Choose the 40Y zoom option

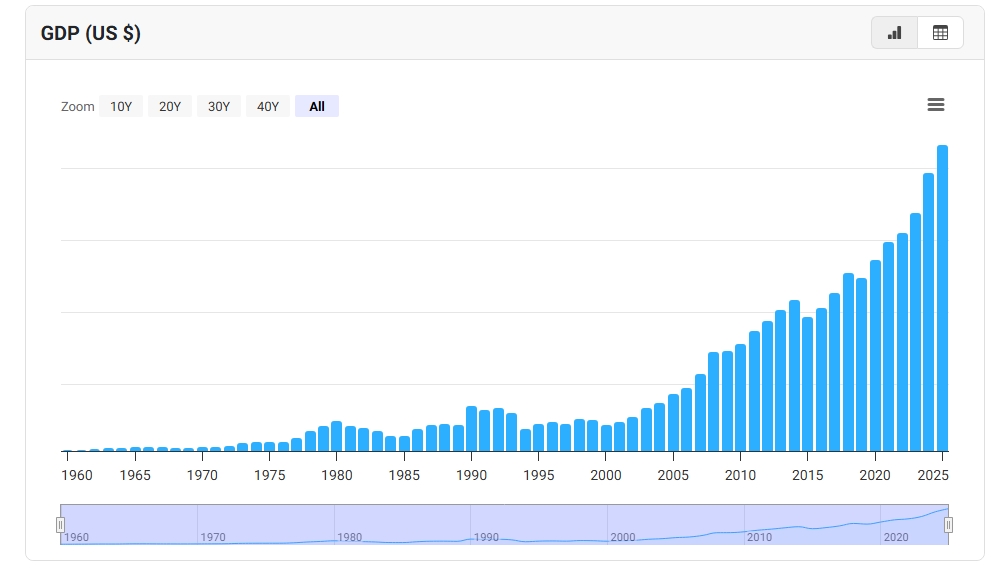click(x=268, y=106)
